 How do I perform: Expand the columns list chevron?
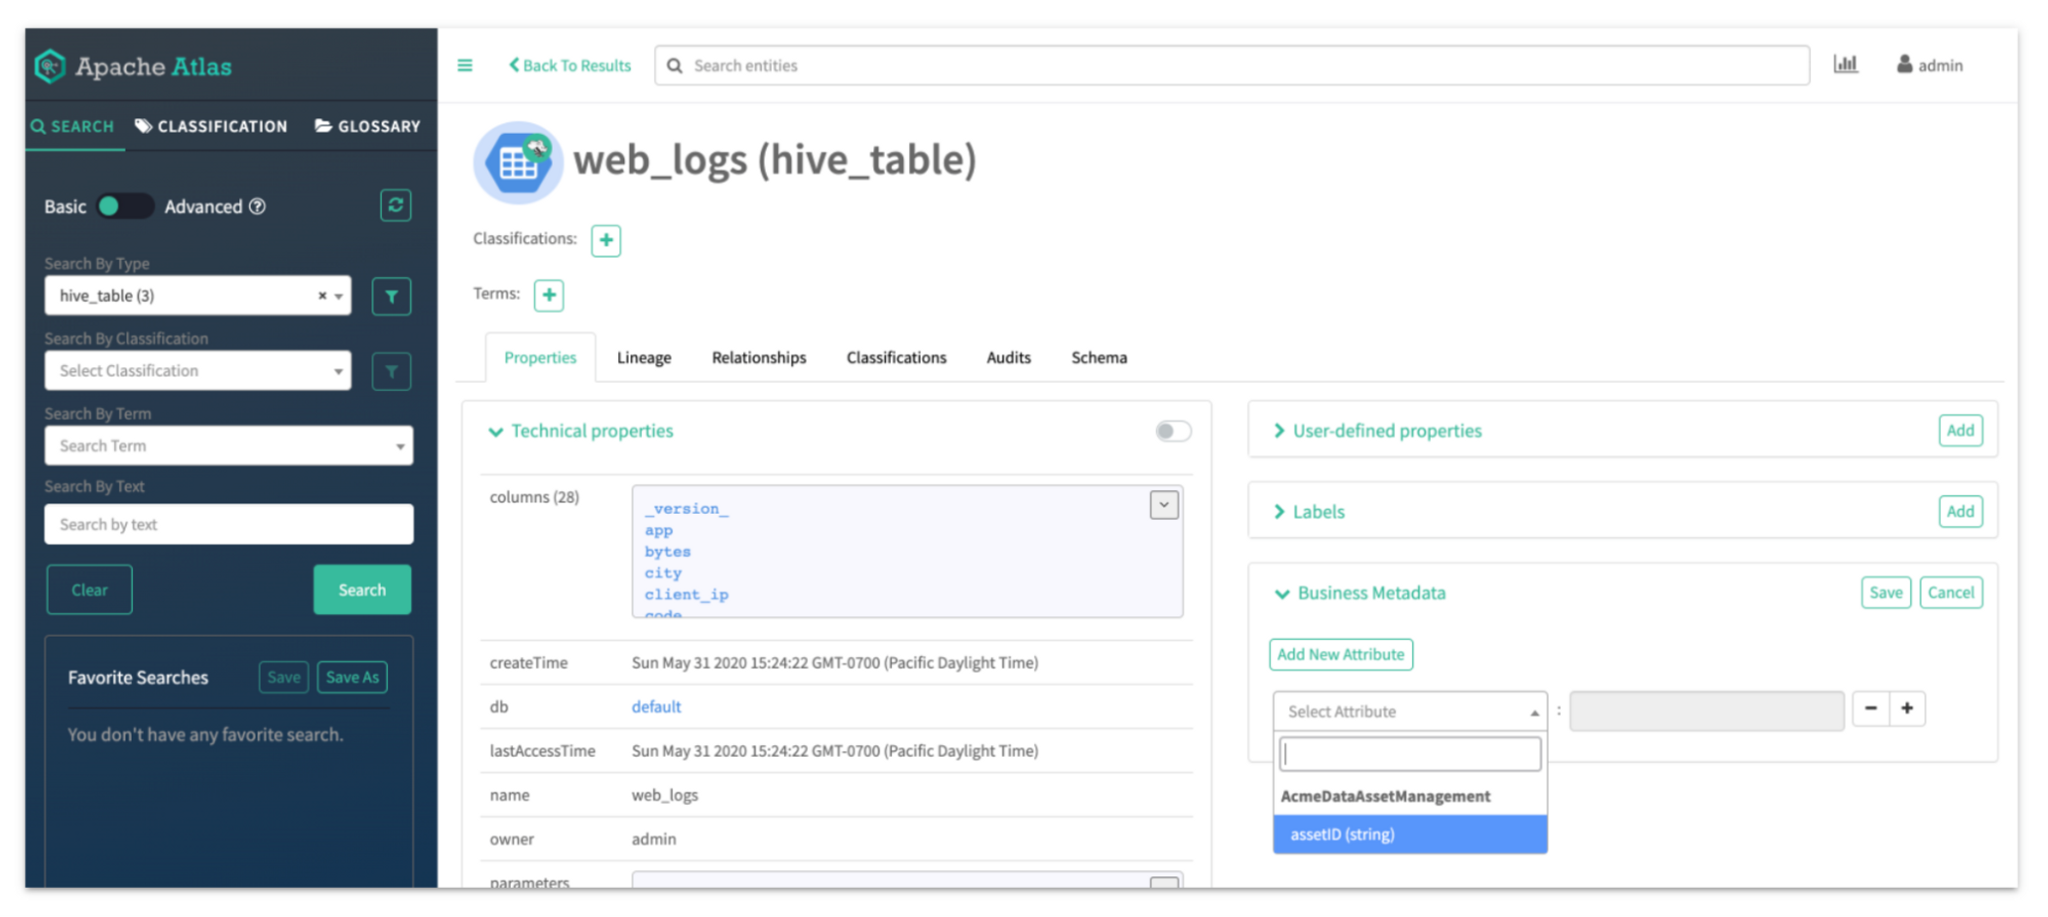[1164, 506]
